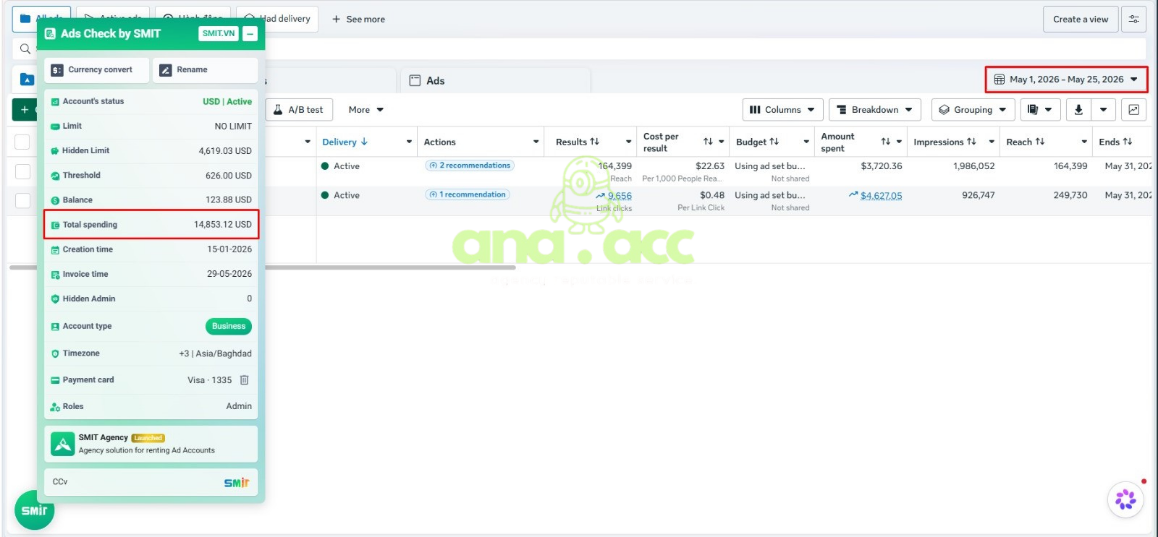Viewport: 1158px width, 537px height.
Task: Click the campaigns folder icon tab
Action: 27,80
